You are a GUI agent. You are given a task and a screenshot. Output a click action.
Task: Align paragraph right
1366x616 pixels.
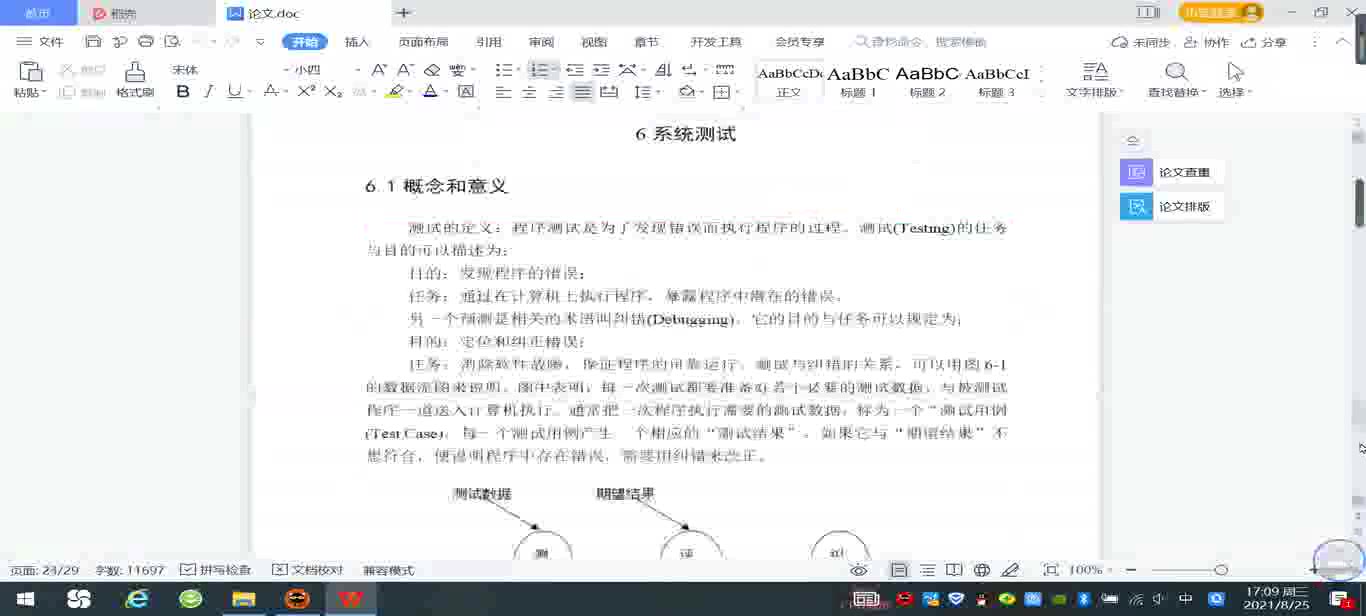pos(556,92)
